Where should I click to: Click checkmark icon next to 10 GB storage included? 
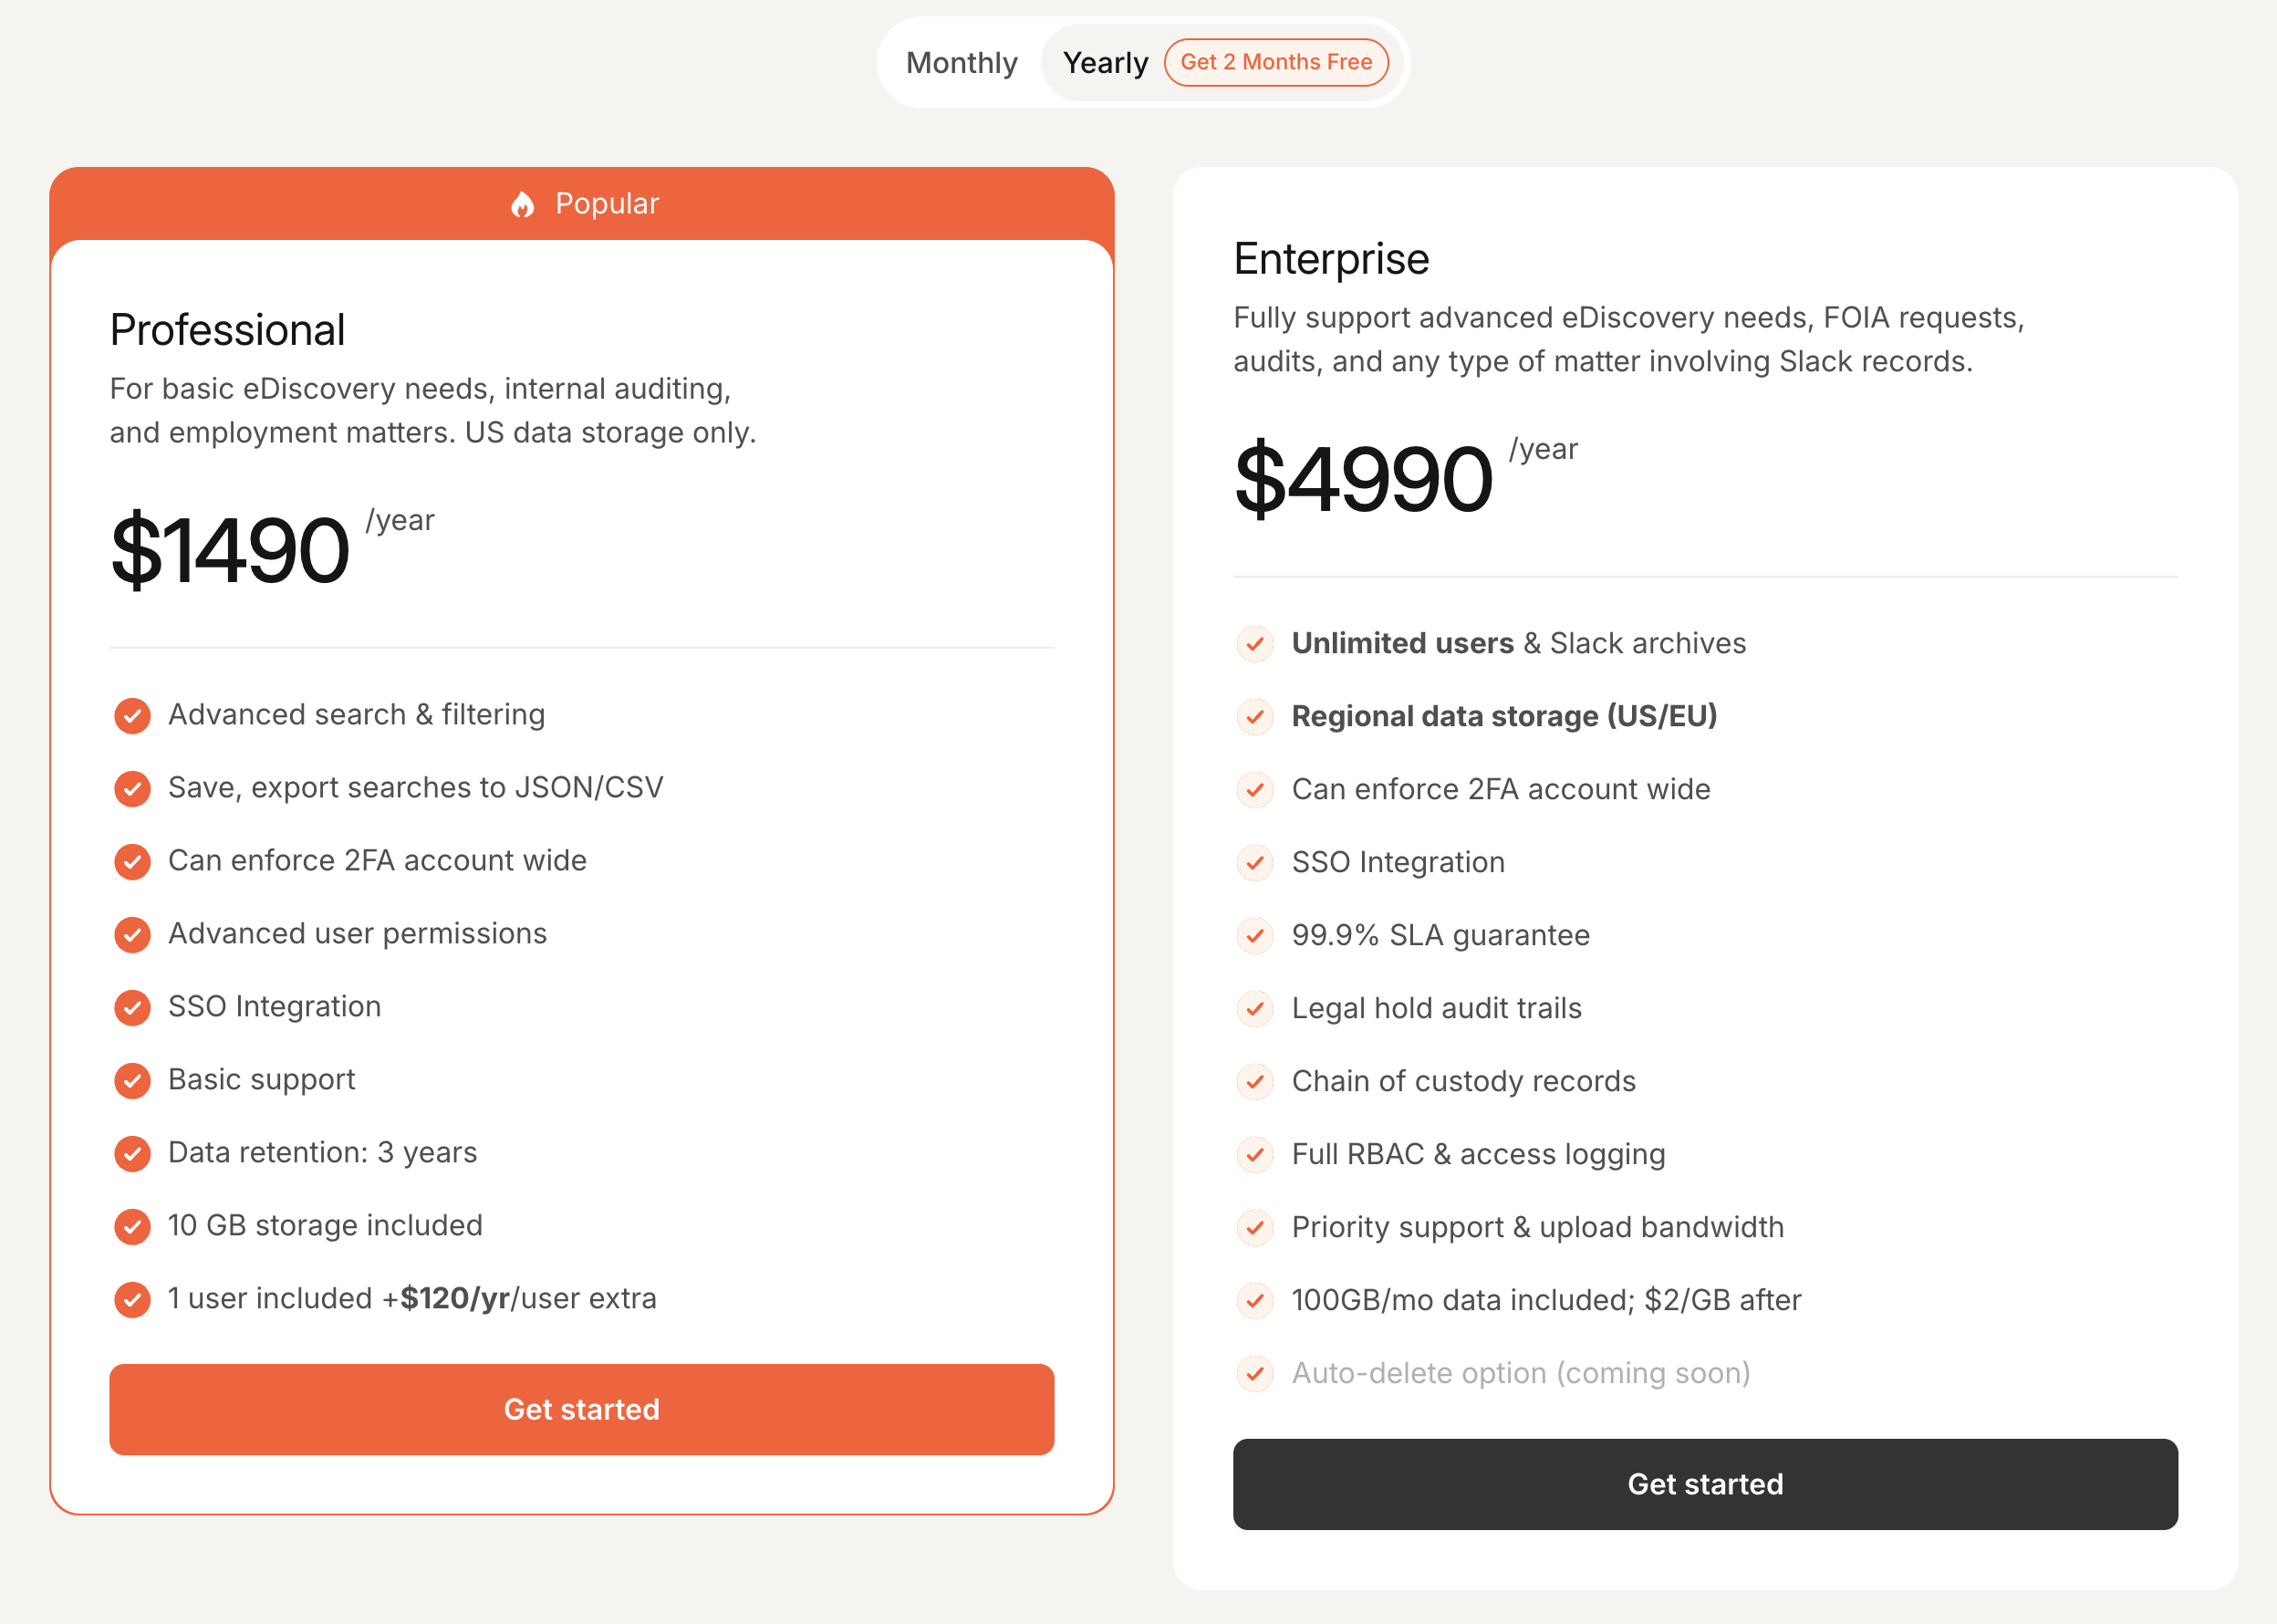(x=132, y=1226)
